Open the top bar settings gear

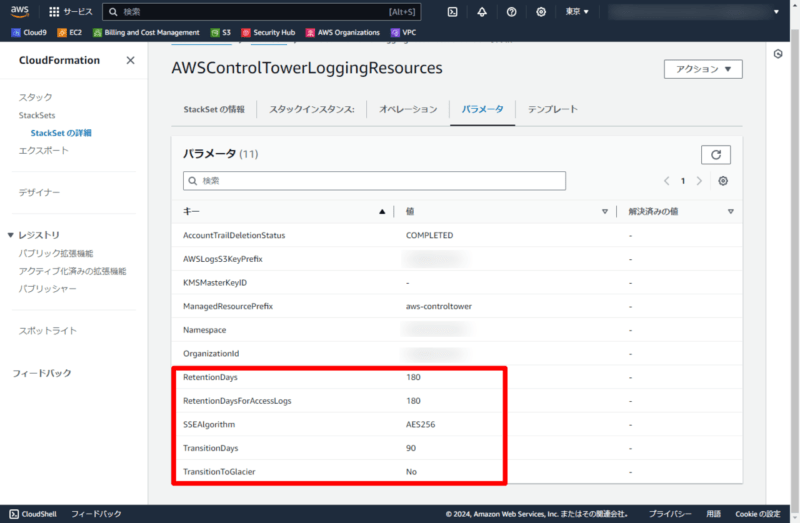point(541,12)
